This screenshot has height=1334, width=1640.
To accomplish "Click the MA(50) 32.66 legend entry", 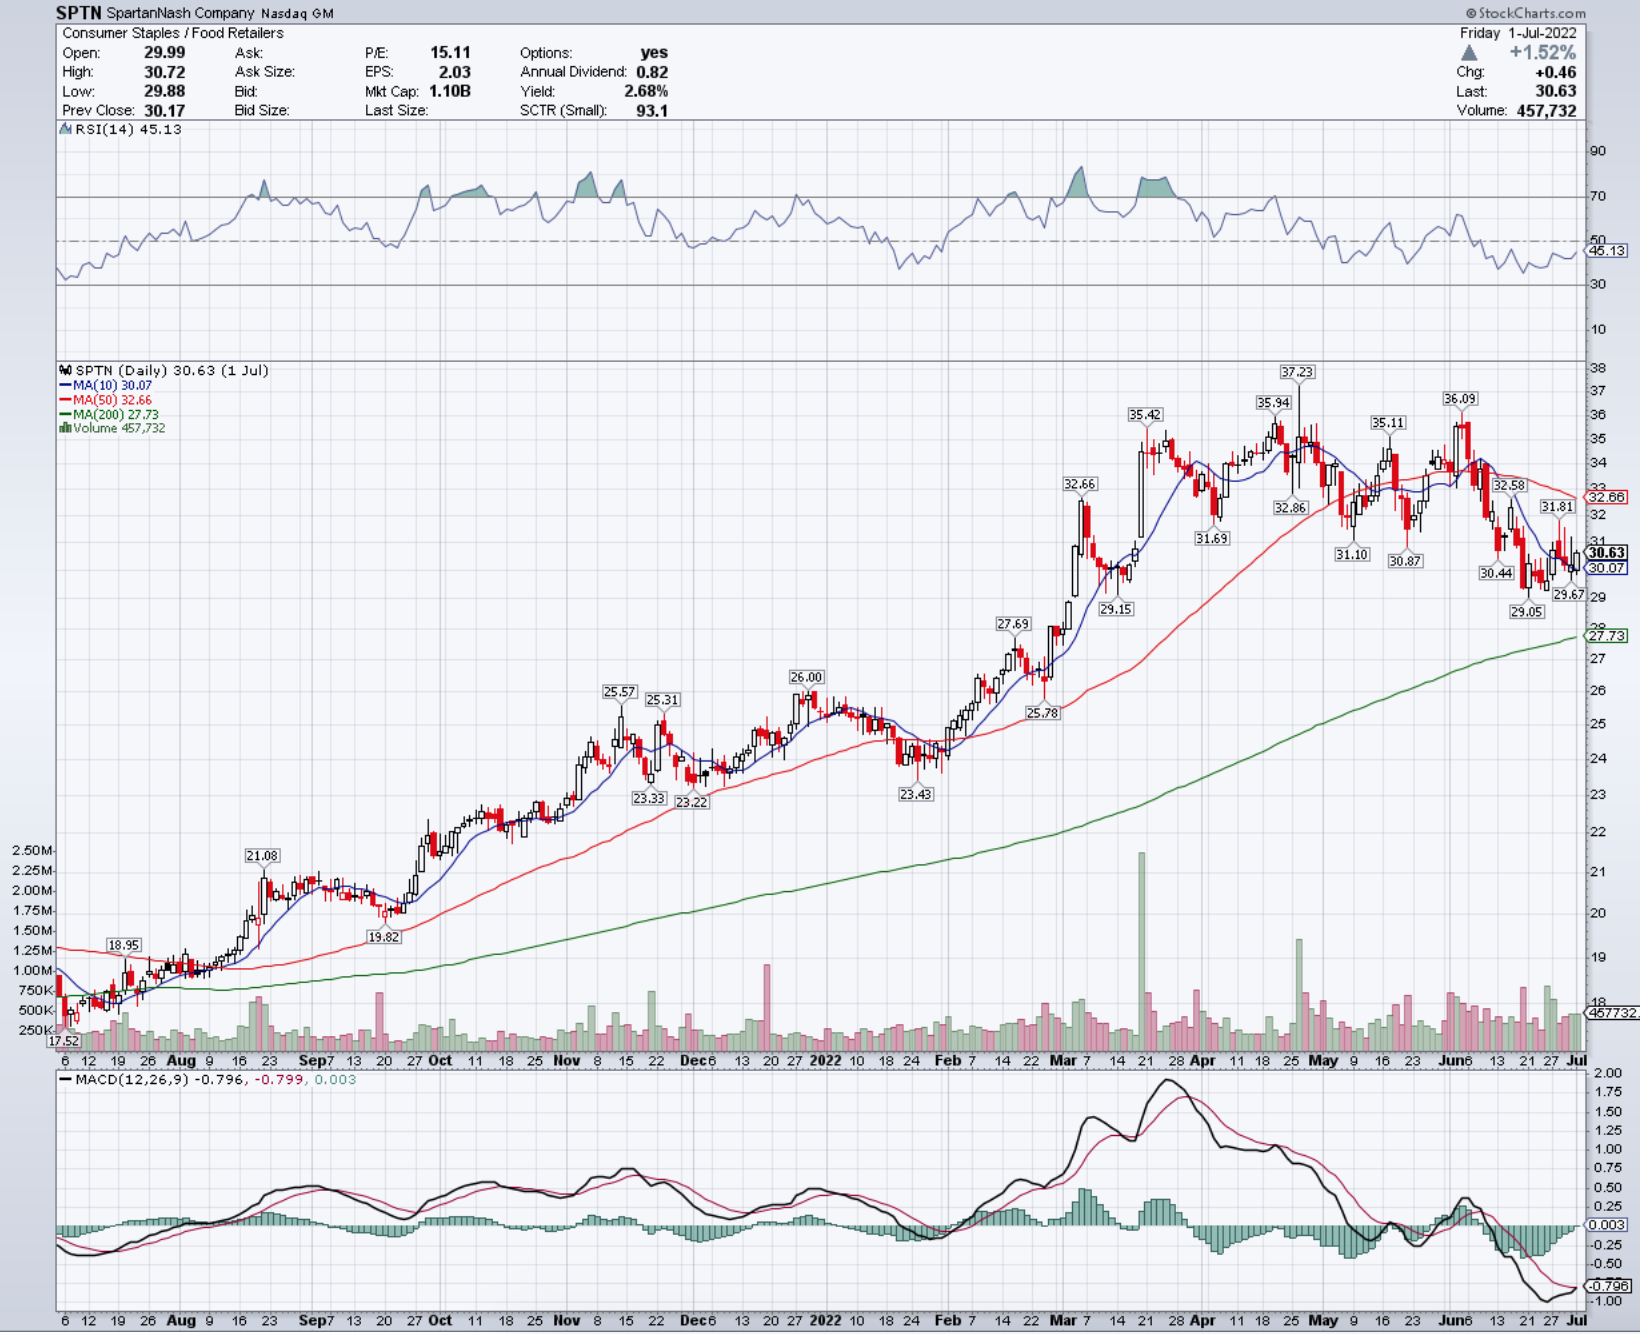I will pos(106,400).
